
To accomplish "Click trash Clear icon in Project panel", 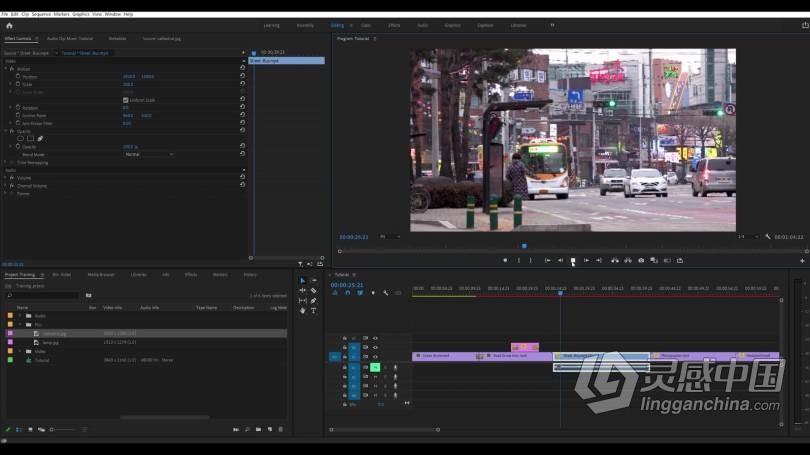I will tap(281, 429).
